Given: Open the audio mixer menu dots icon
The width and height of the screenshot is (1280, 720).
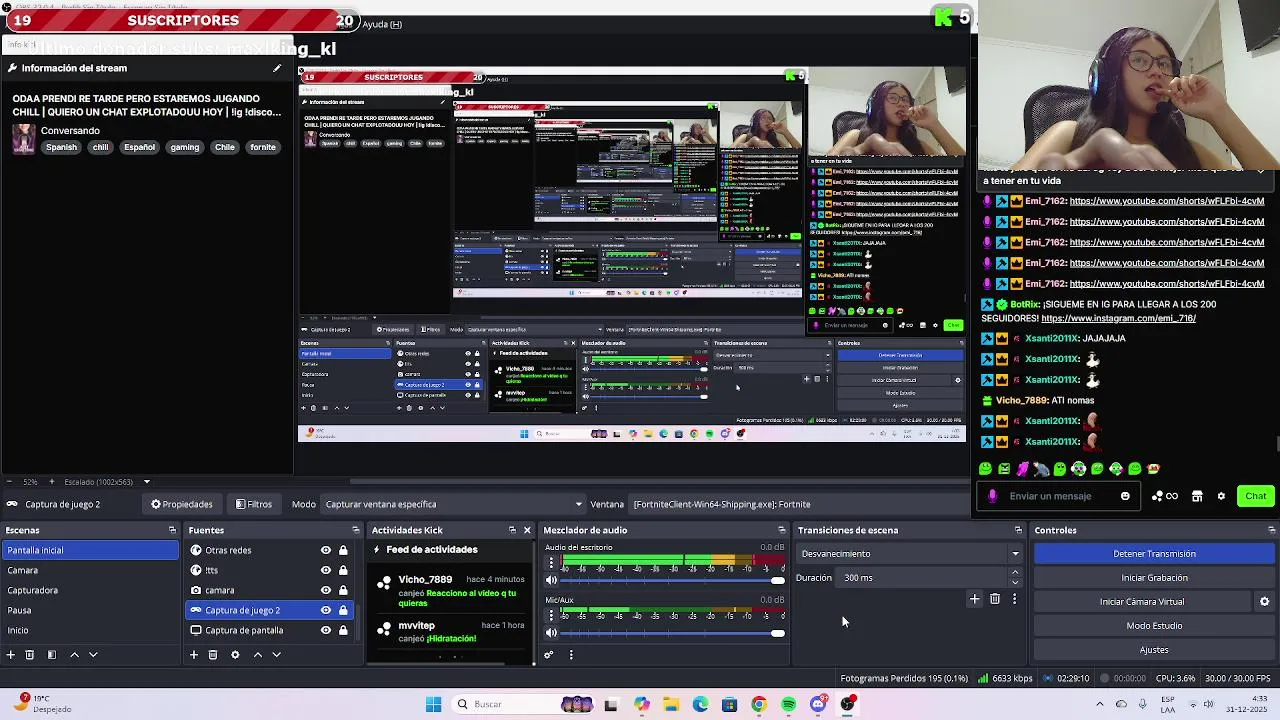Looking at the screenshot, I should (x=571, y=655).
